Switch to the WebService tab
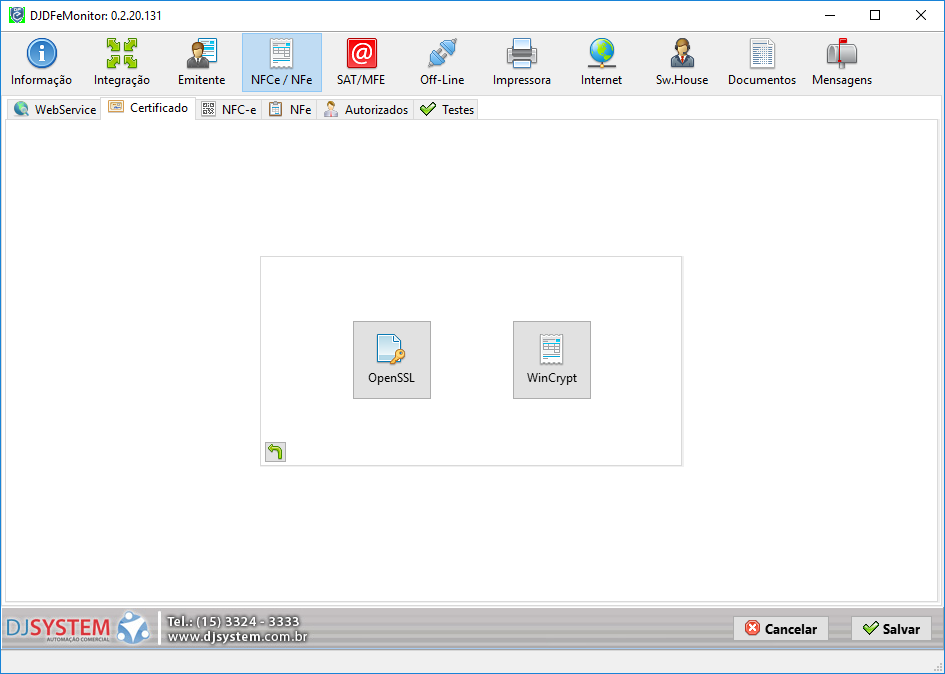Screen dimensions: 945x674 (54, 109)
